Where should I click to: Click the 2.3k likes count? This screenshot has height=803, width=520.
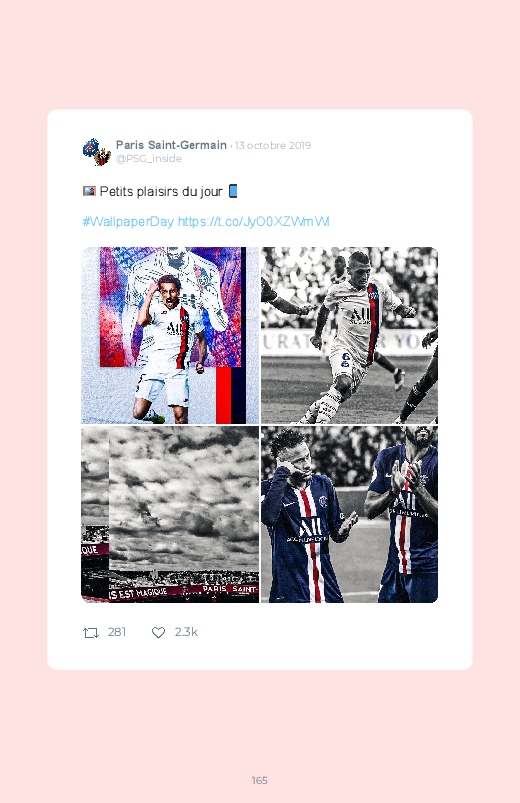tap(186, 632)
